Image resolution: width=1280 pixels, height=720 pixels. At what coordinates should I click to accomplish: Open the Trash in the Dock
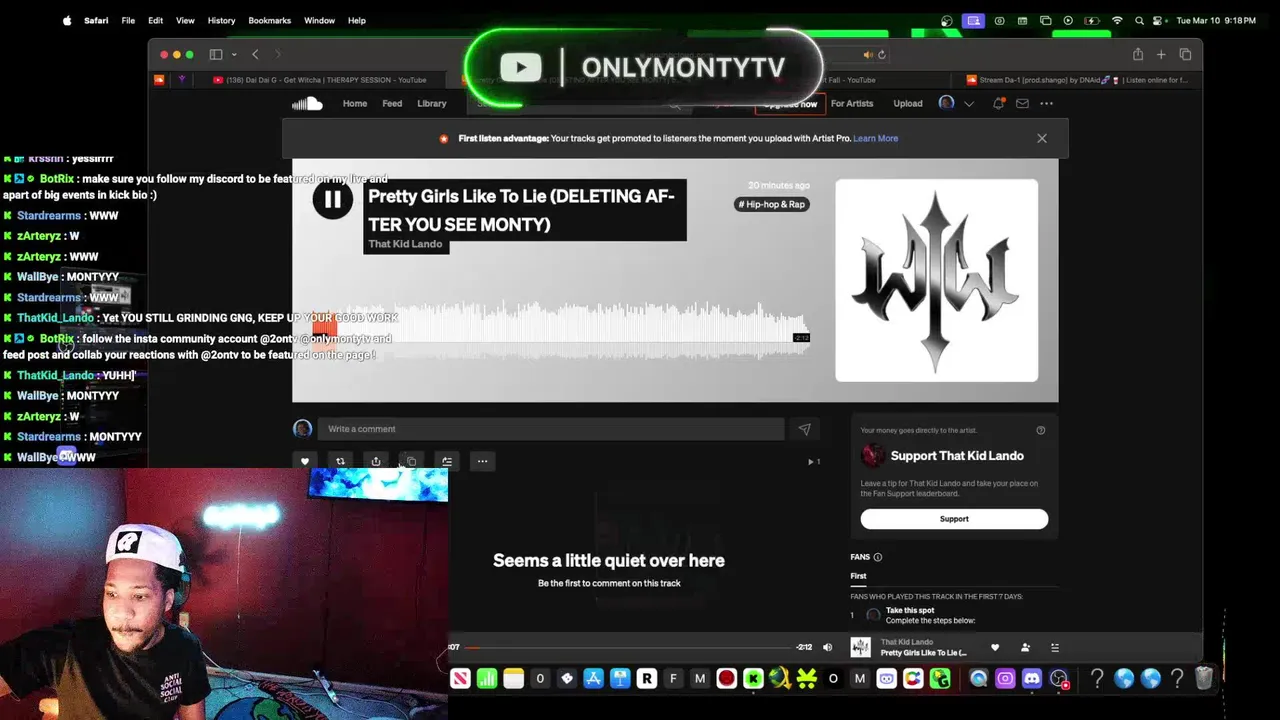coord(1204,679)
